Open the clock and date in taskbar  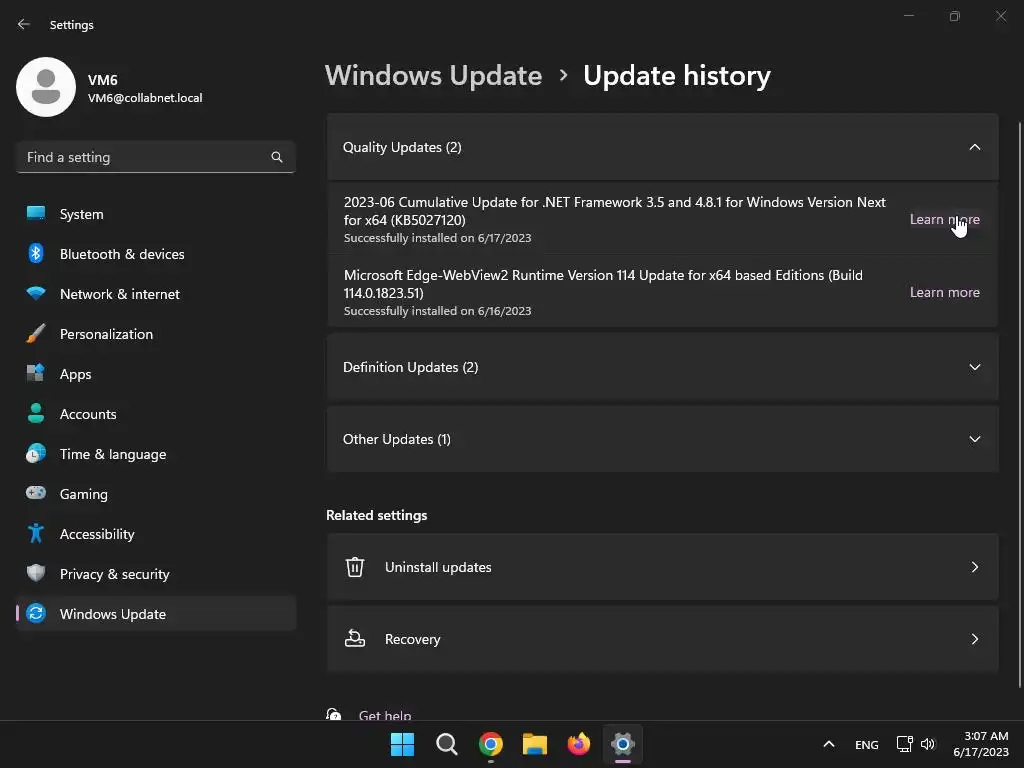(x=981, y=744)
